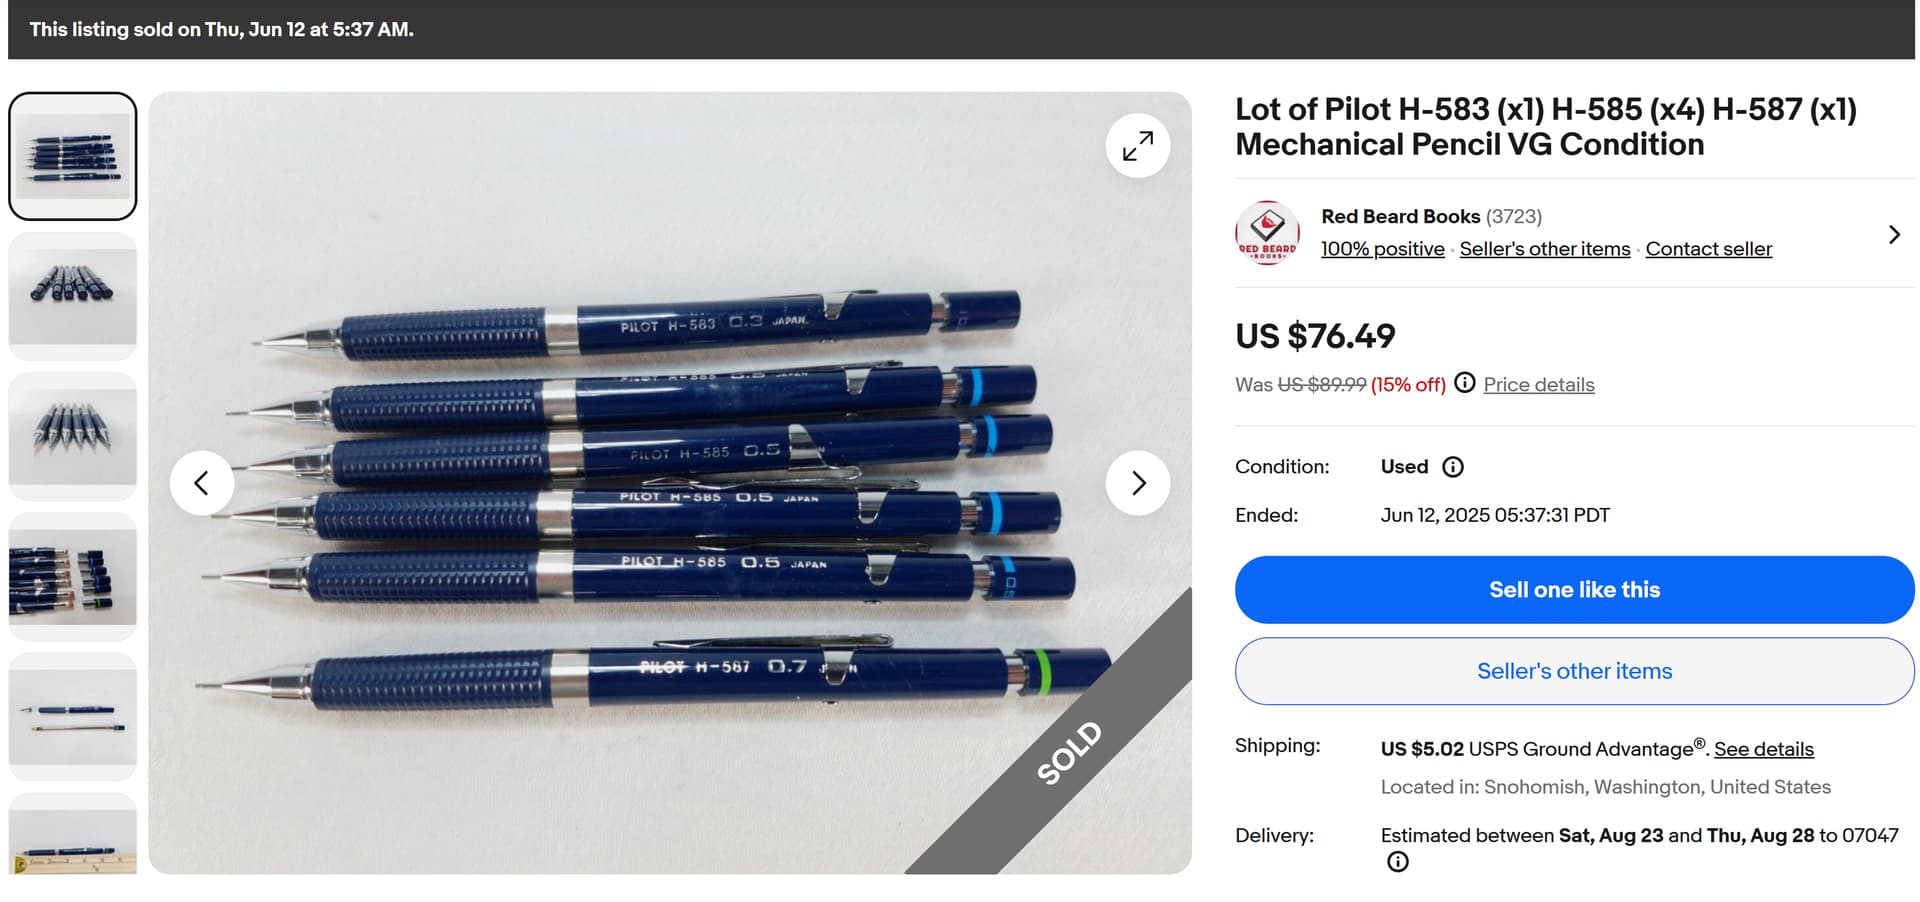Screen dimensions: 1920x902
Task: Show the previous product image
Action: pos(202,483)
